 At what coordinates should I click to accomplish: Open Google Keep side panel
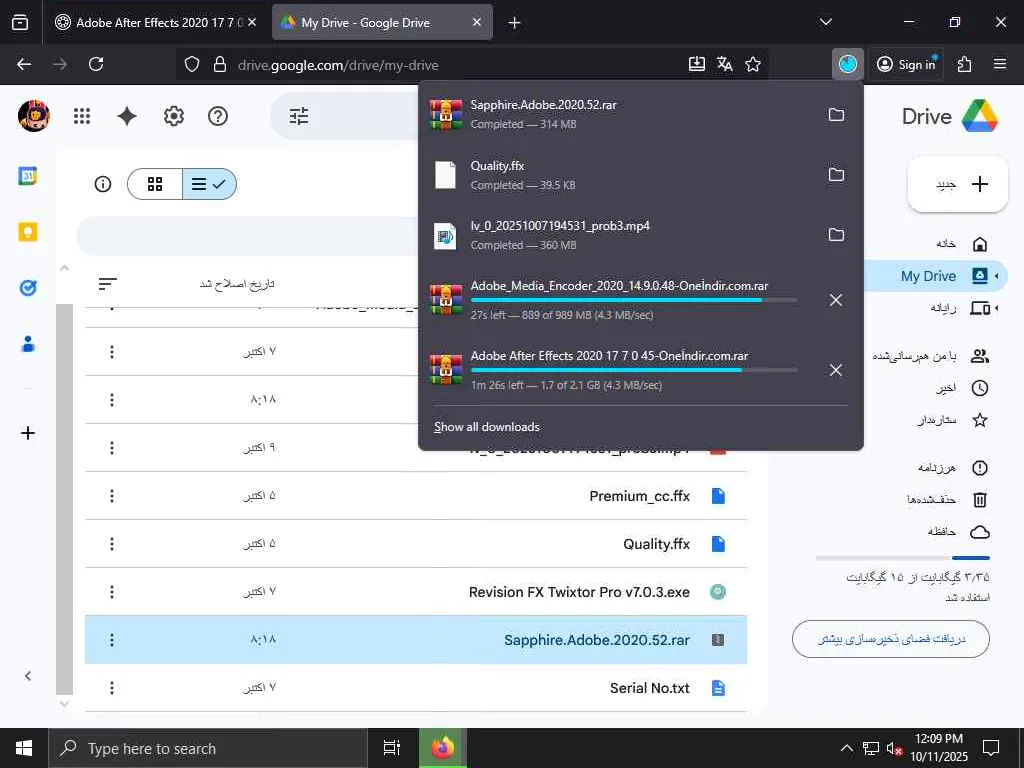point(27,232)
